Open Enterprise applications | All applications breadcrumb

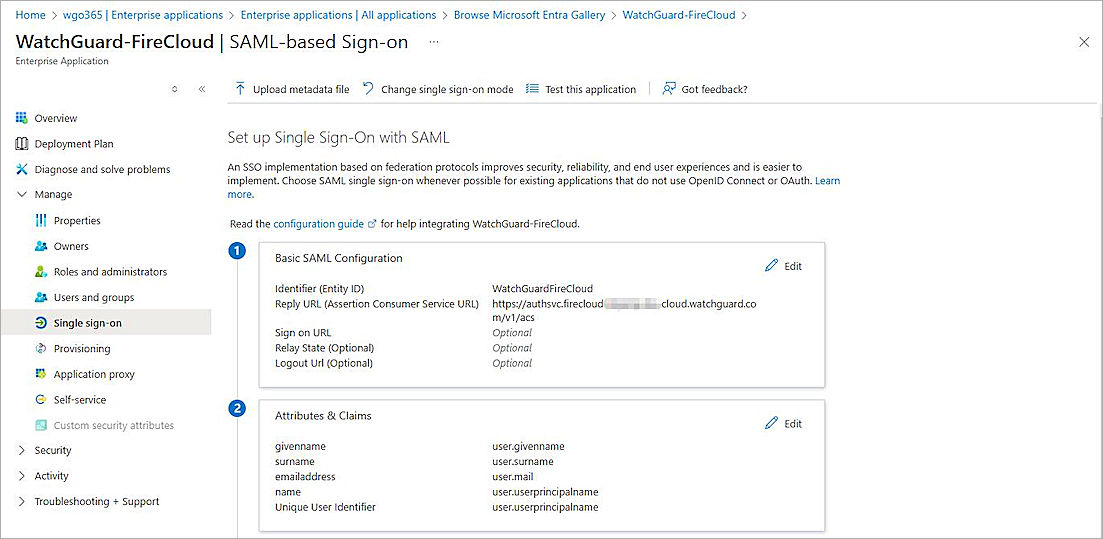tap(338, 14)
